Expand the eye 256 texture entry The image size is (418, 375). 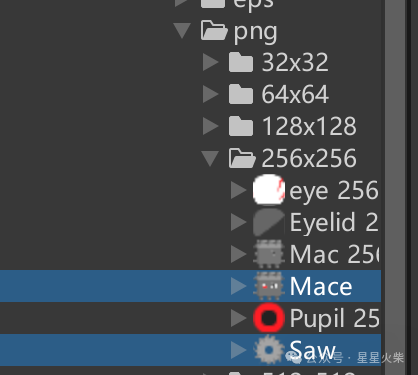pos(238,190)
